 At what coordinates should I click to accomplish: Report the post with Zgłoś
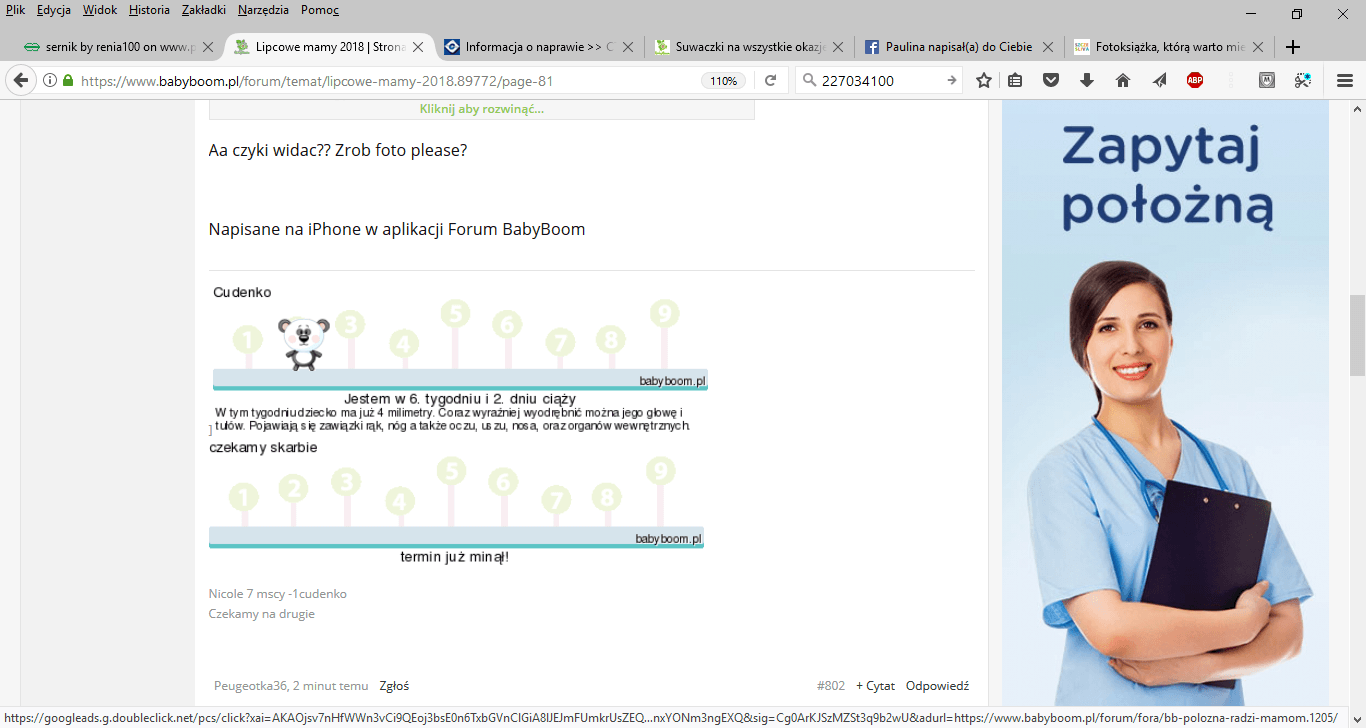coord(394,686)
